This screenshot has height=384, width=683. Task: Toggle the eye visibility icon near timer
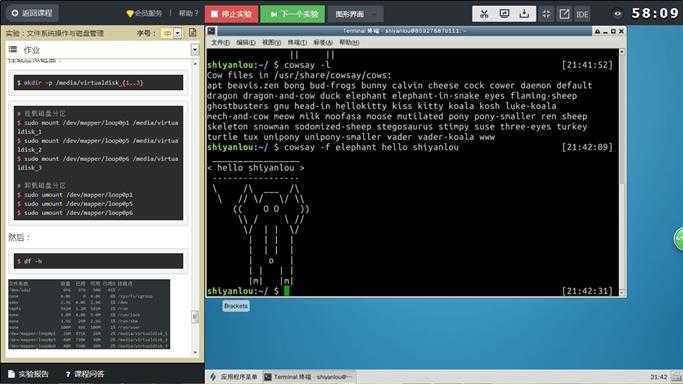617,14
